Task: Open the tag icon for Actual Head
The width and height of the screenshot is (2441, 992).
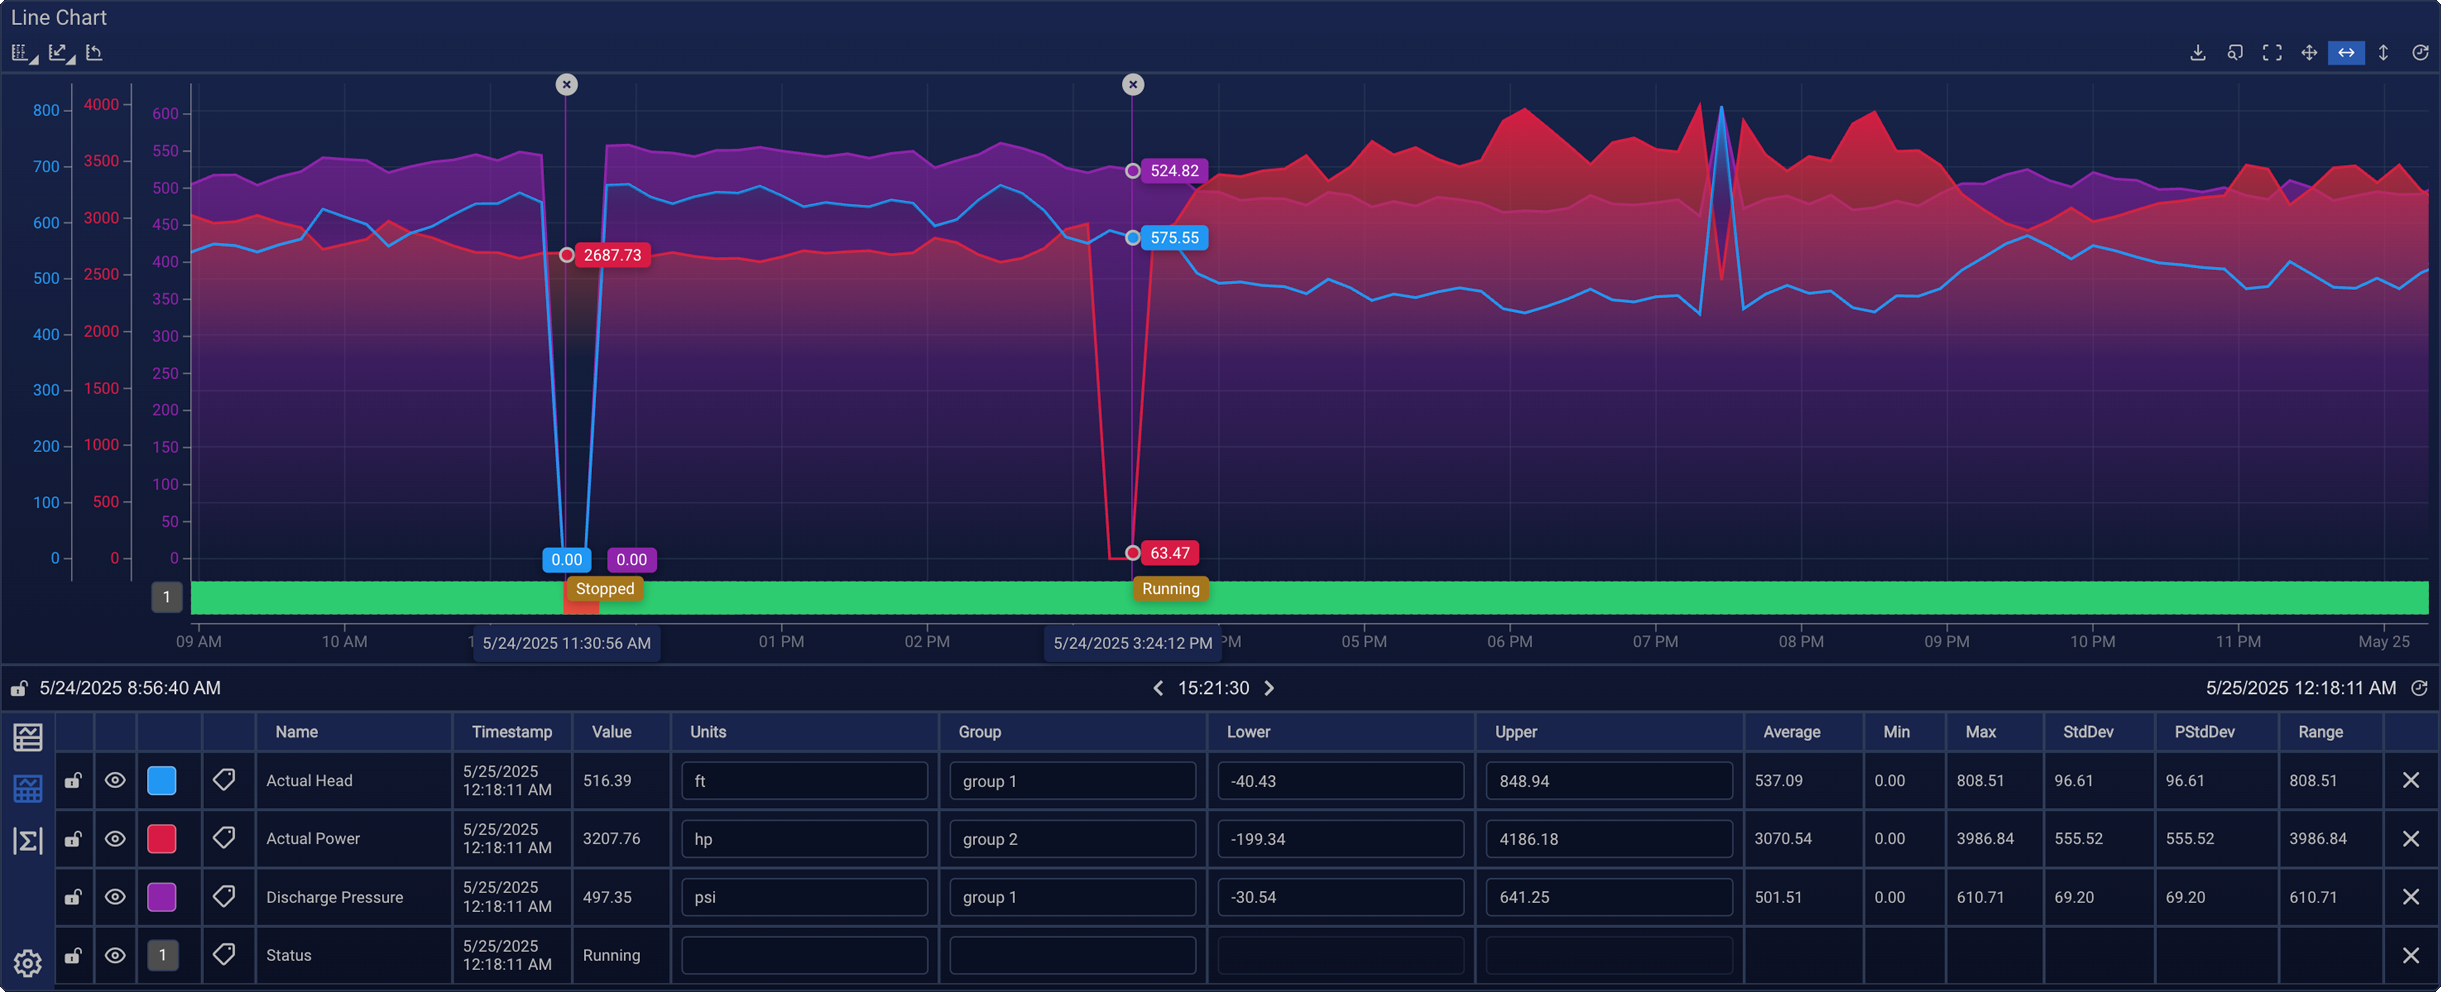Action: pos(224,780)
